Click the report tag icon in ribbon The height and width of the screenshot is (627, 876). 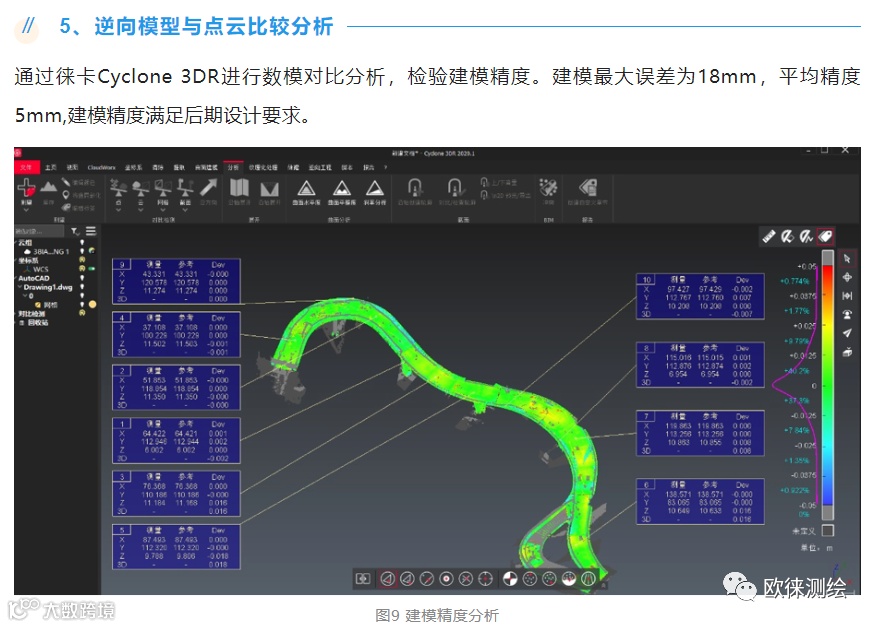pyautogui.click(x=588, y=187)
